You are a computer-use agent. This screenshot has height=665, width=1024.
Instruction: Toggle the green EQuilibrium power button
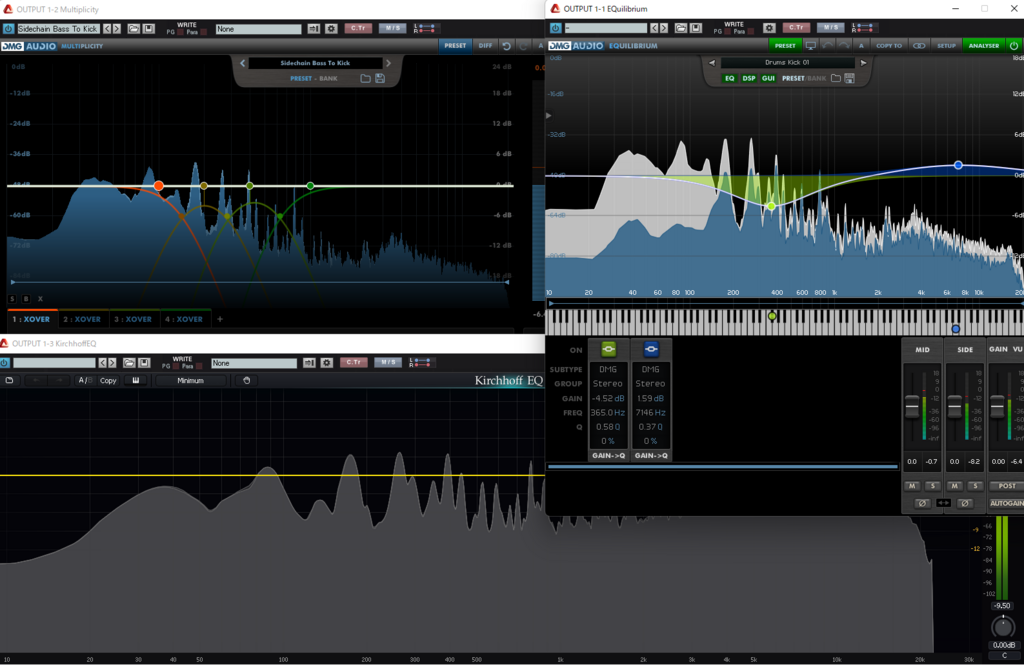pyautogui.click(x=1013, y=45)
